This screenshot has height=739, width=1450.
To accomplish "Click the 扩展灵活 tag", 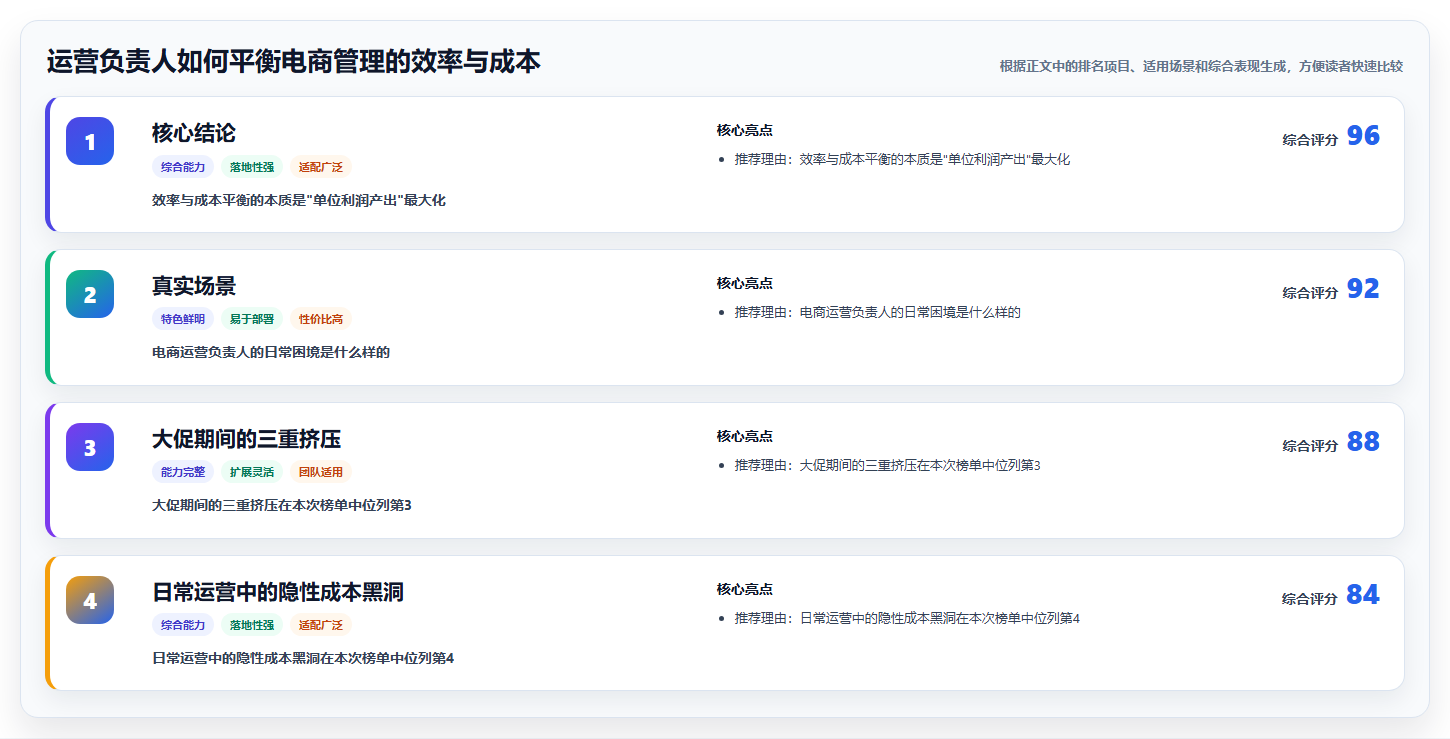I will pos(252,472).
